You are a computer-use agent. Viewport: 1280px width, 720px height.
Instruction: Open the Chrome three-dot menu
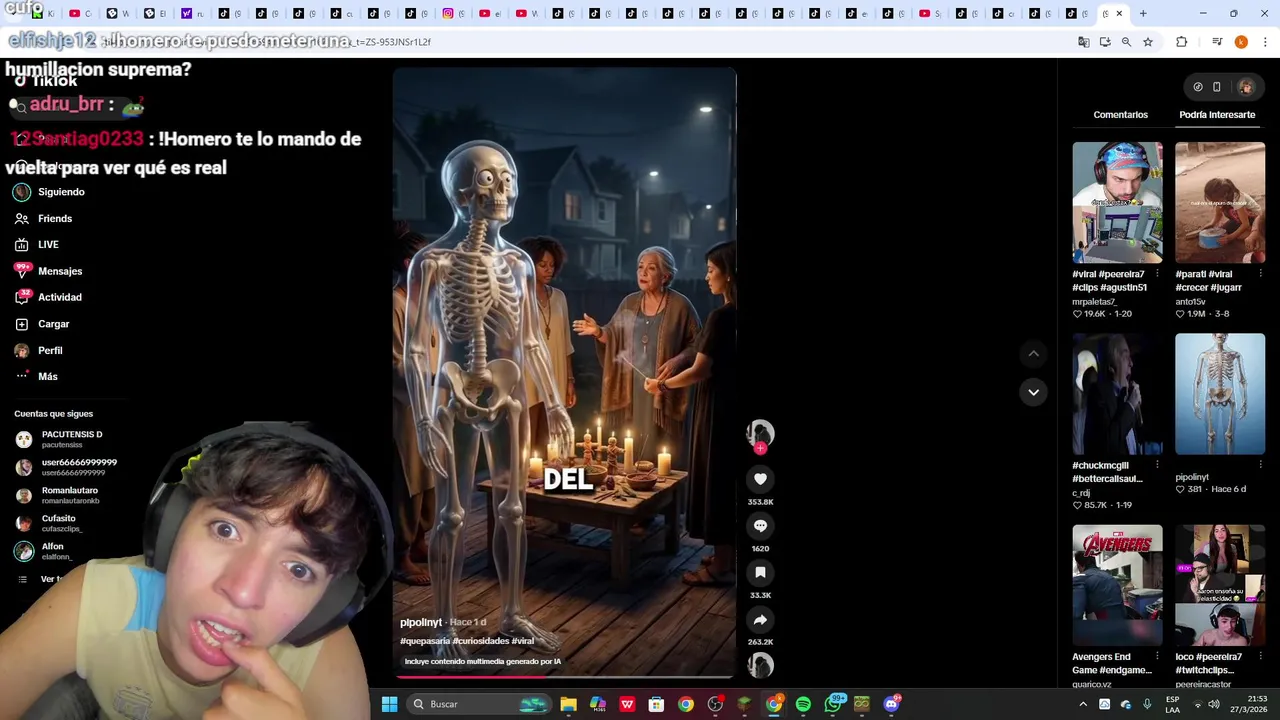click(1265, 42)
